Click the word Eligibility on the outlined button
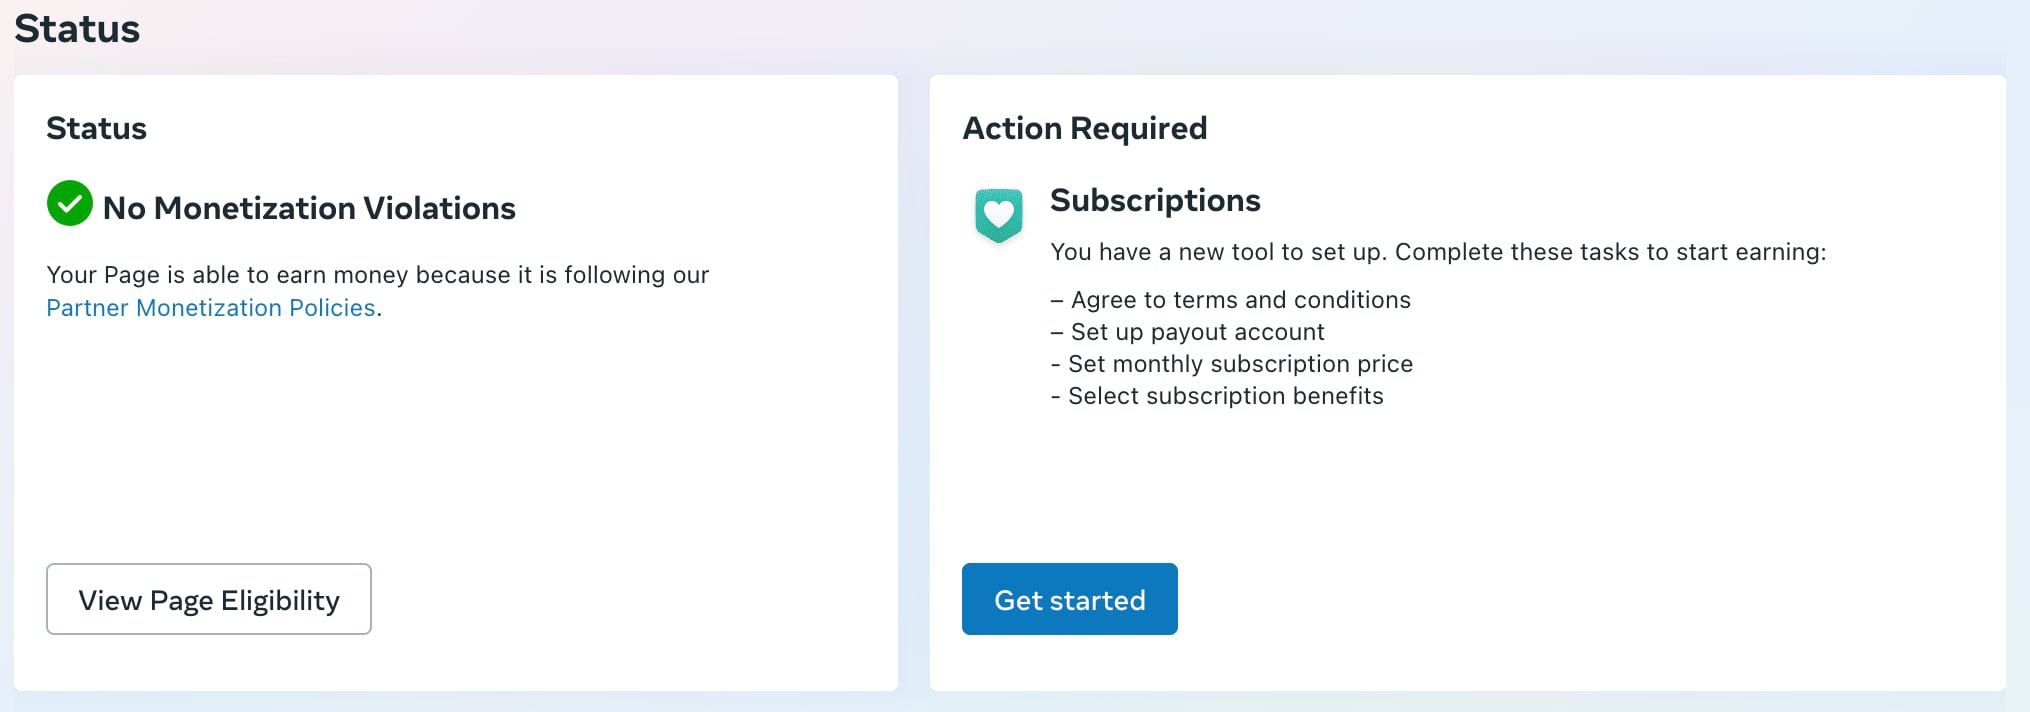Screen dimensions: 2030x712 (280, 600)
